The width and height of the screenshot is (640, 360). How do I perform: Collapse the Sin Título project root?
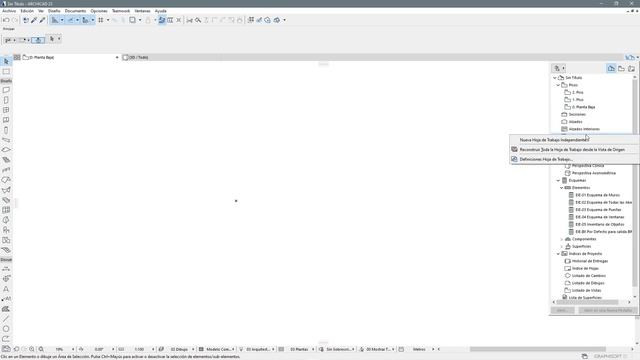coord(555,78)
